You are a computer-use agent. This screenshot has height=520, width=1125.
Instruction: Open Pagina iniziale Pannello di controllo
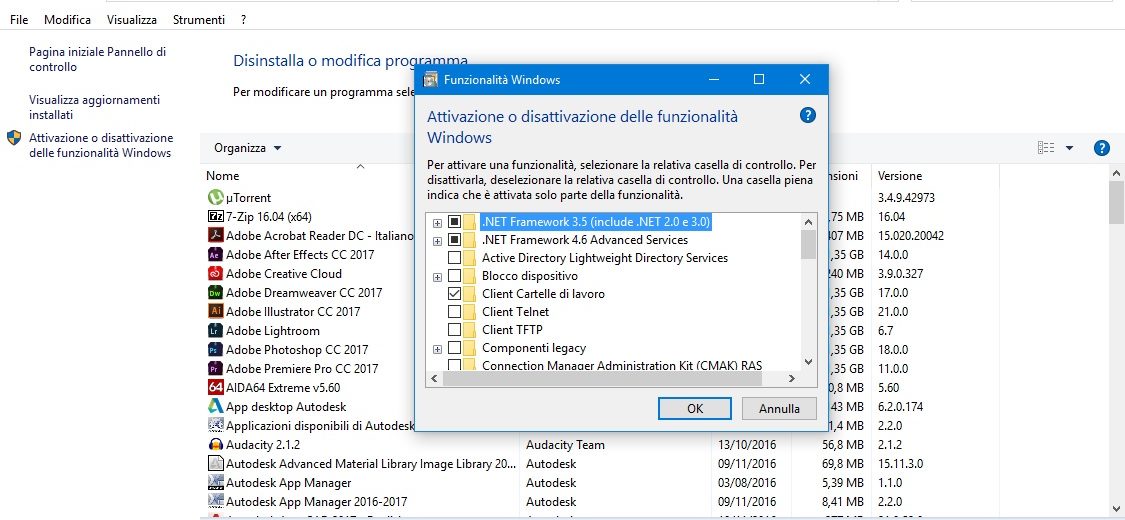point(98,60)
